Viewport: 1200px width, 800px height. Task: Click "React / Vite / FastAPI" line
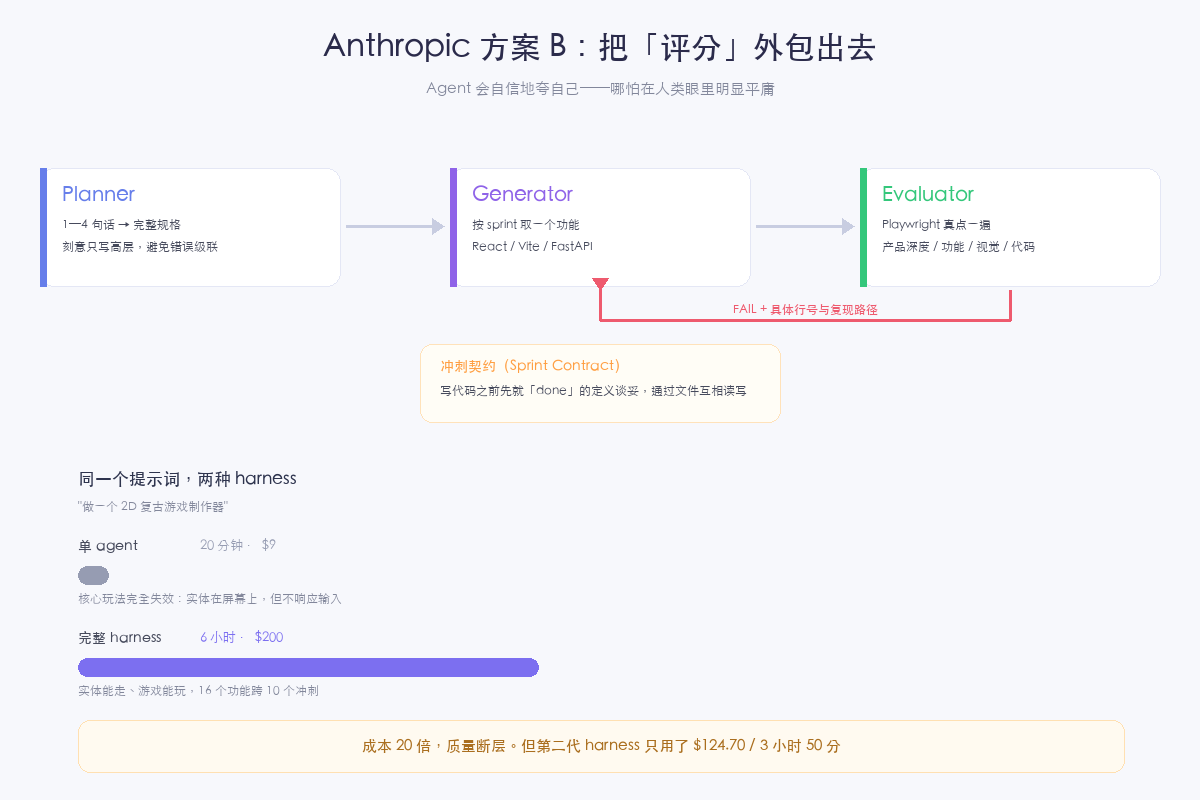point(532,246)
